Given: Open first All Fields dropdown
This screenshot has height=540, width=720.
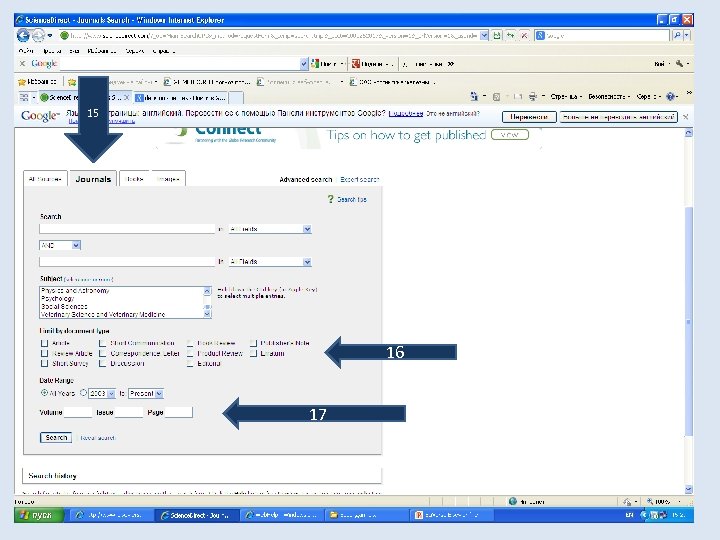Looking at the screenshot, I should (270, 229).
